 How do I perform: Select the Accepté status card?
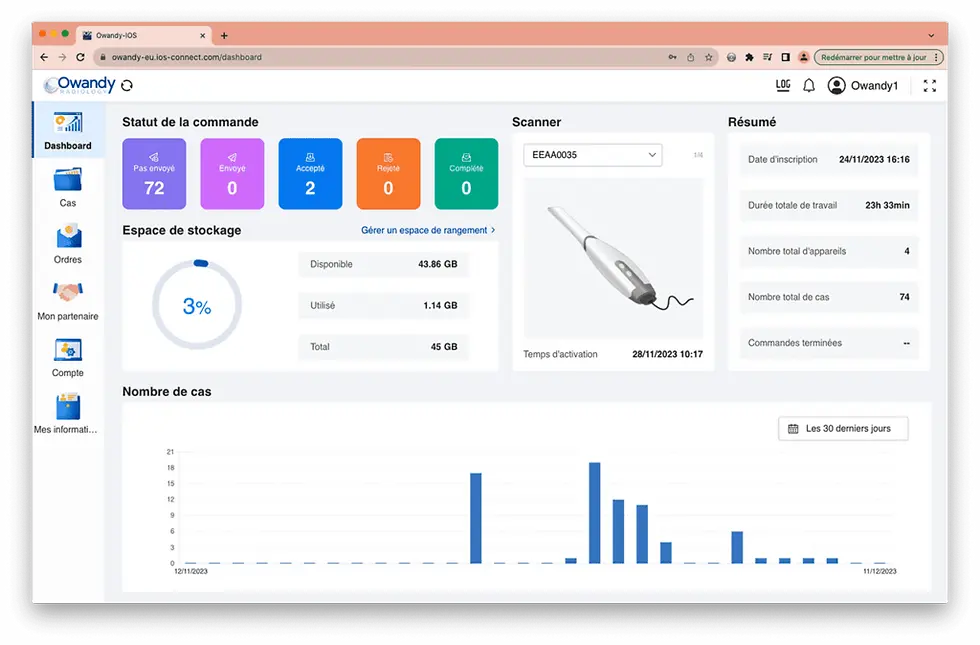click(x=311, y=174)
